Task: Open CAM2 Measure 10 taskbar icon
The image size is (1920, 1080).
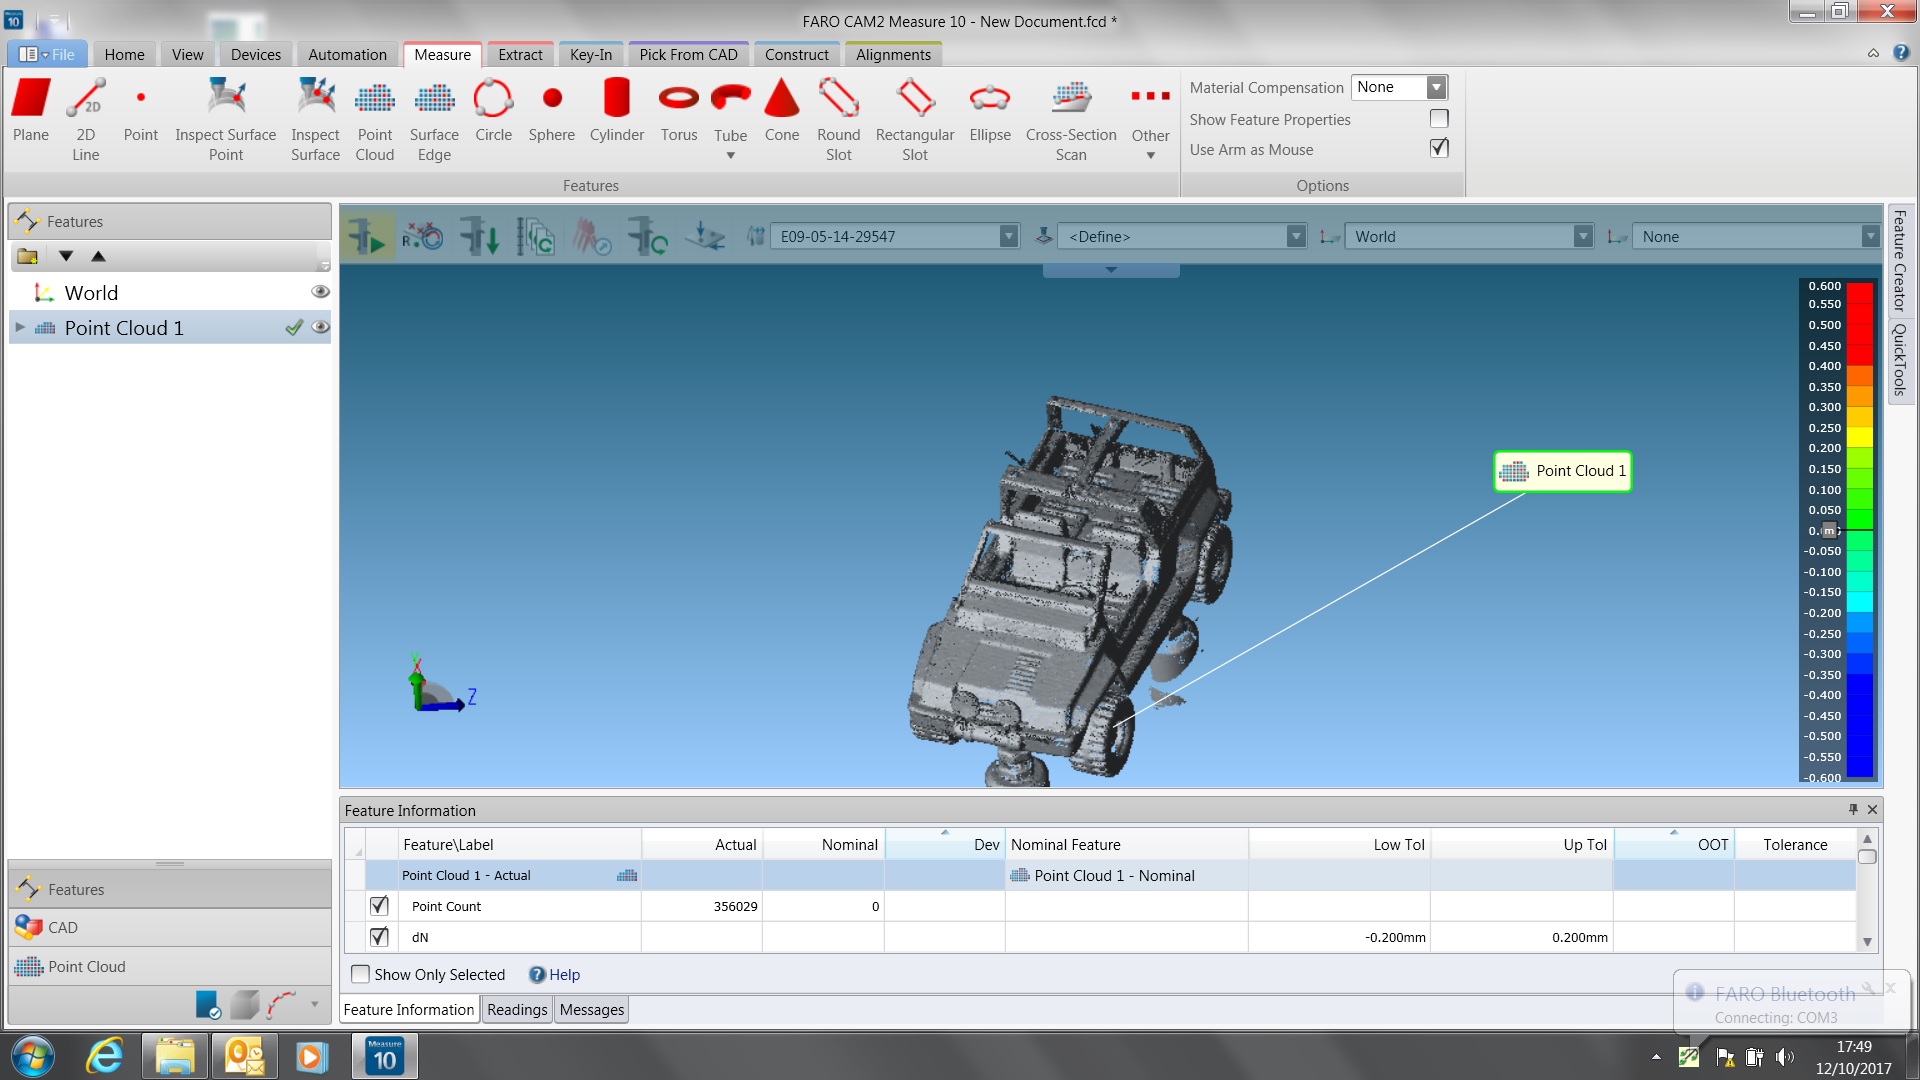Action: (385, 1056)
